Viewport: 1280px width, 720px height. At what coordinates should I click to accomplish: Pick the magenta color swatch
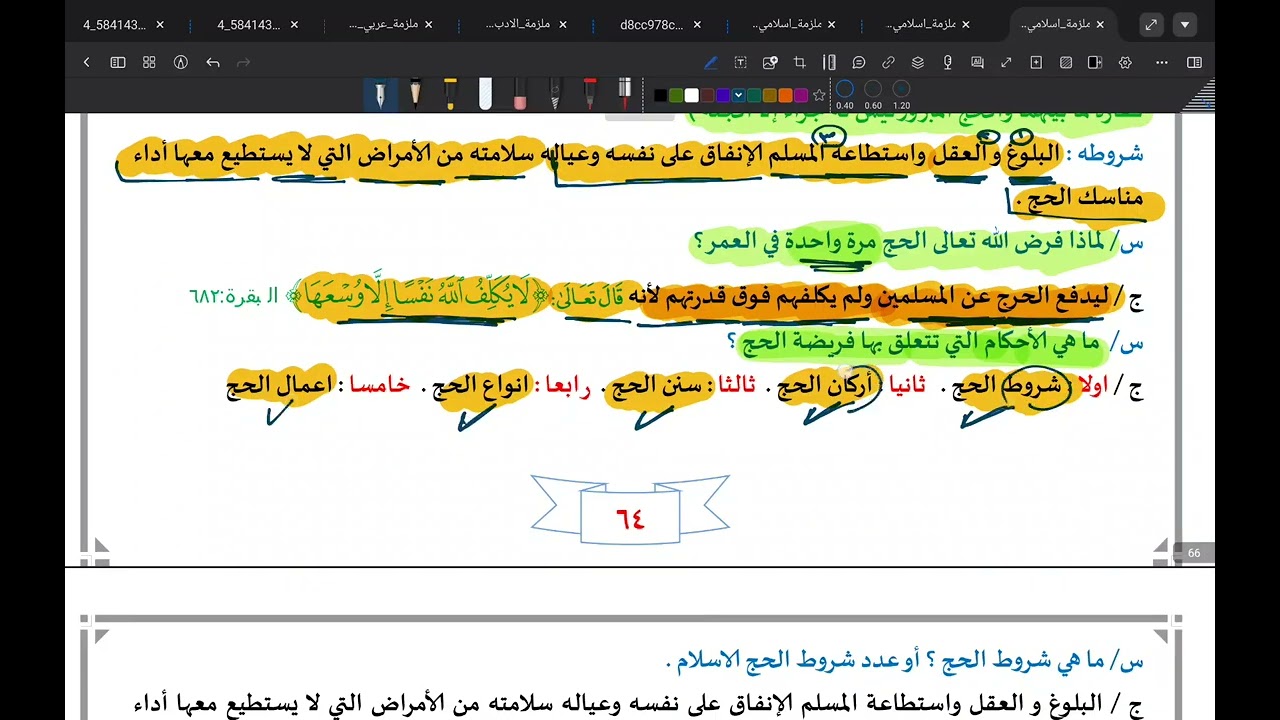click(801, 96)
